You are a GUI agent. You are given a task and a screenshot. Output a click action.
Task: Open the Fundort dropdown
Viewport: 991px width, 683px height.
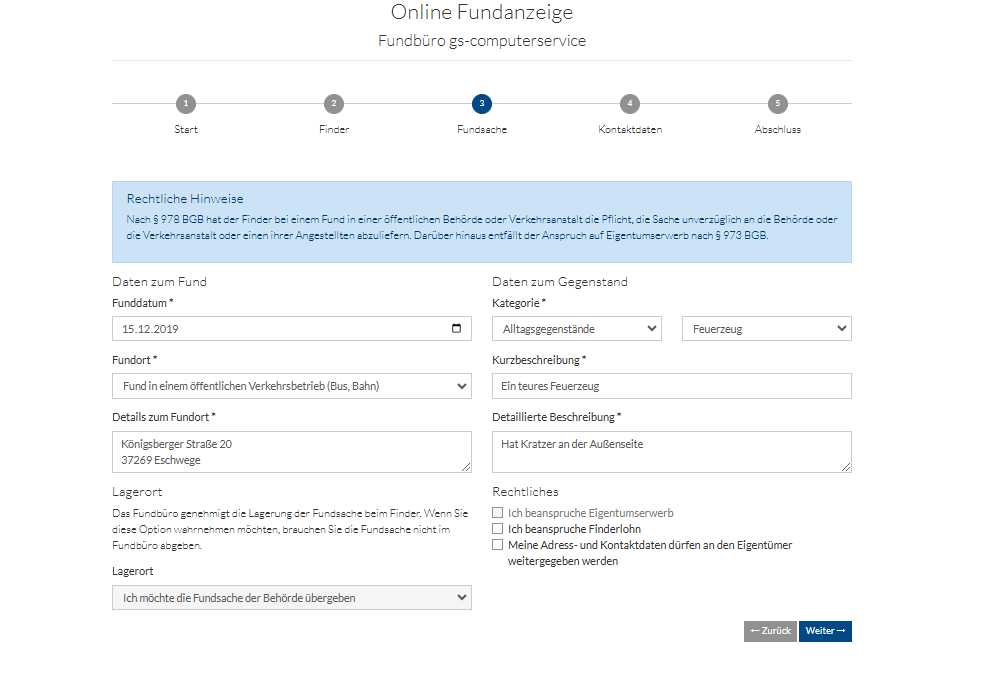(291, 386)
